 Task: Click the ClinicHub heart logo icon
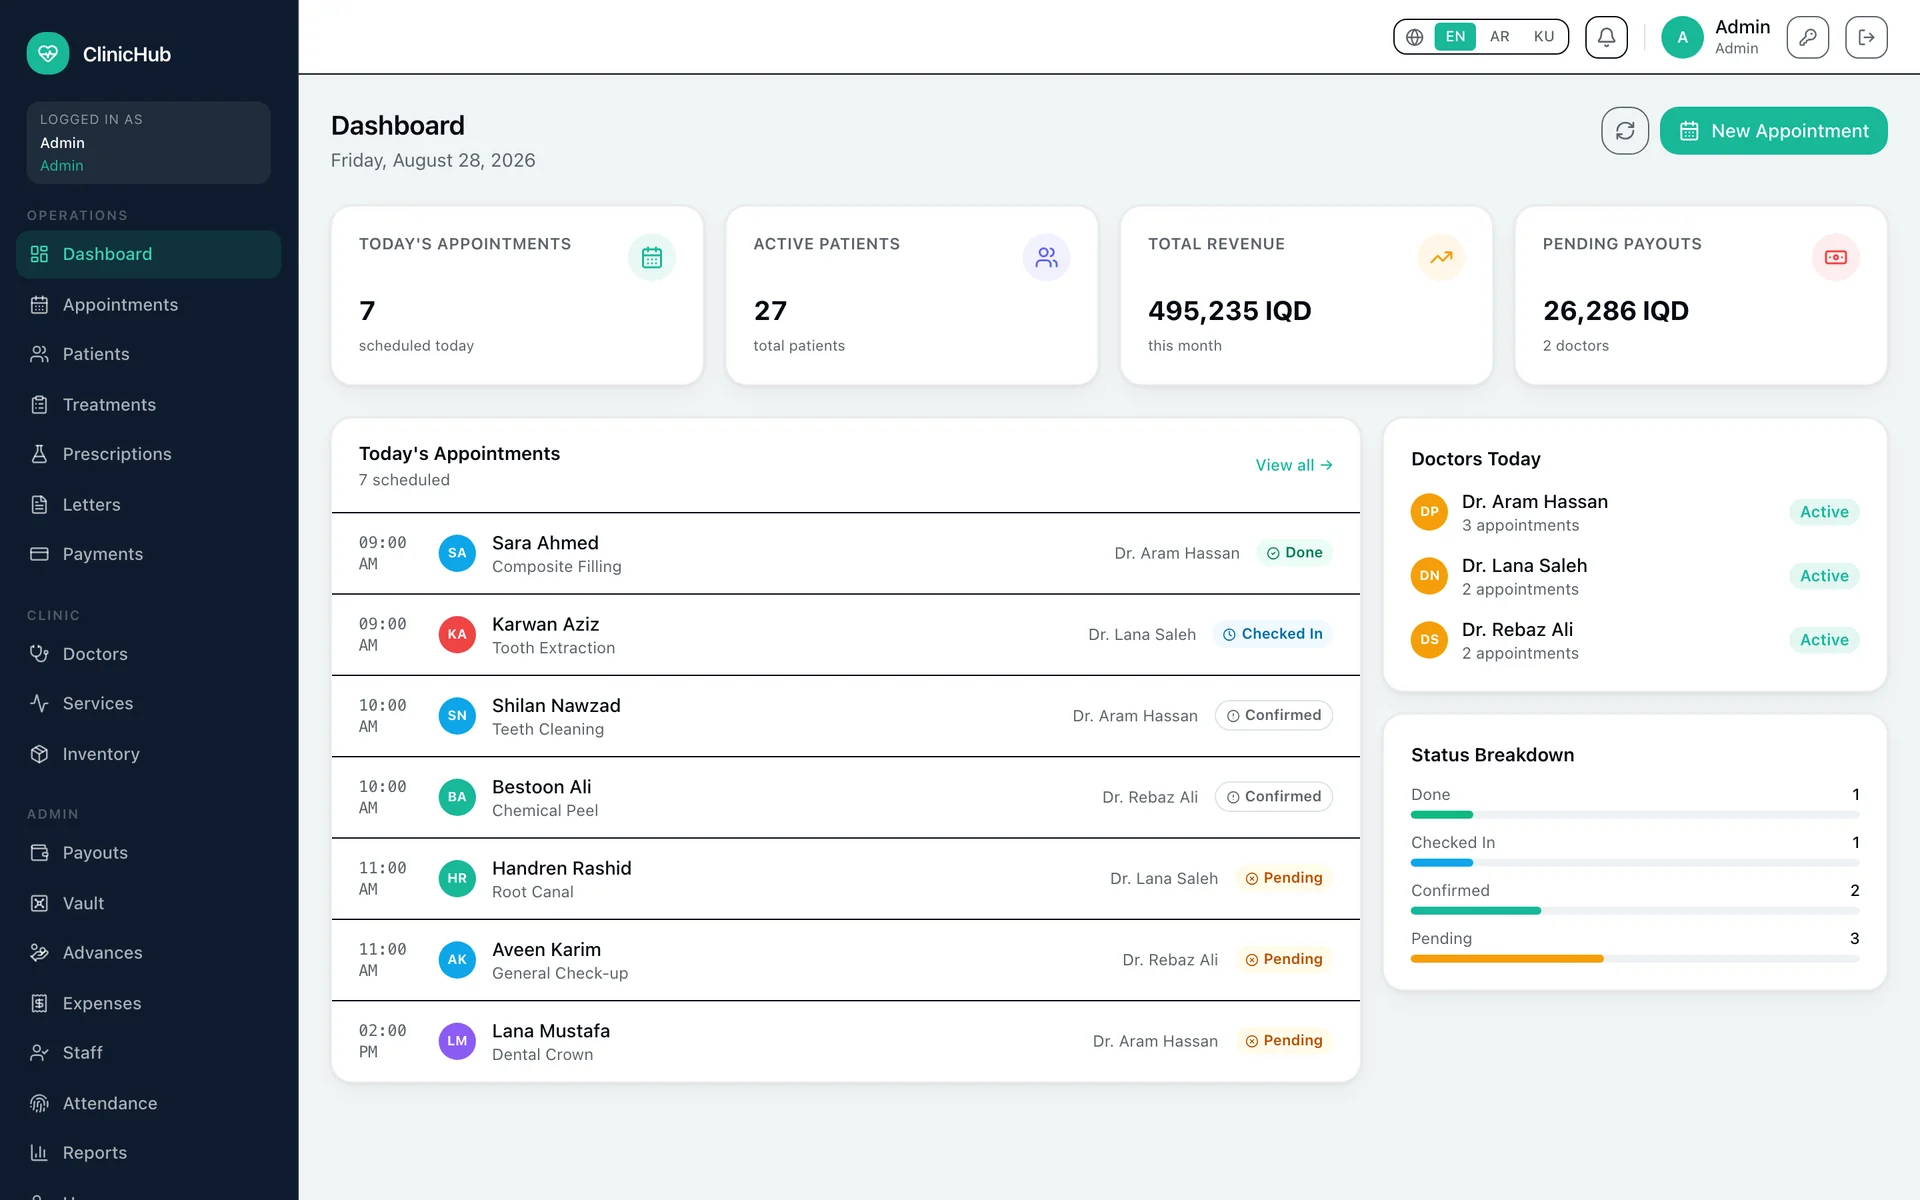pyautogui.click(x=48, y=54)
